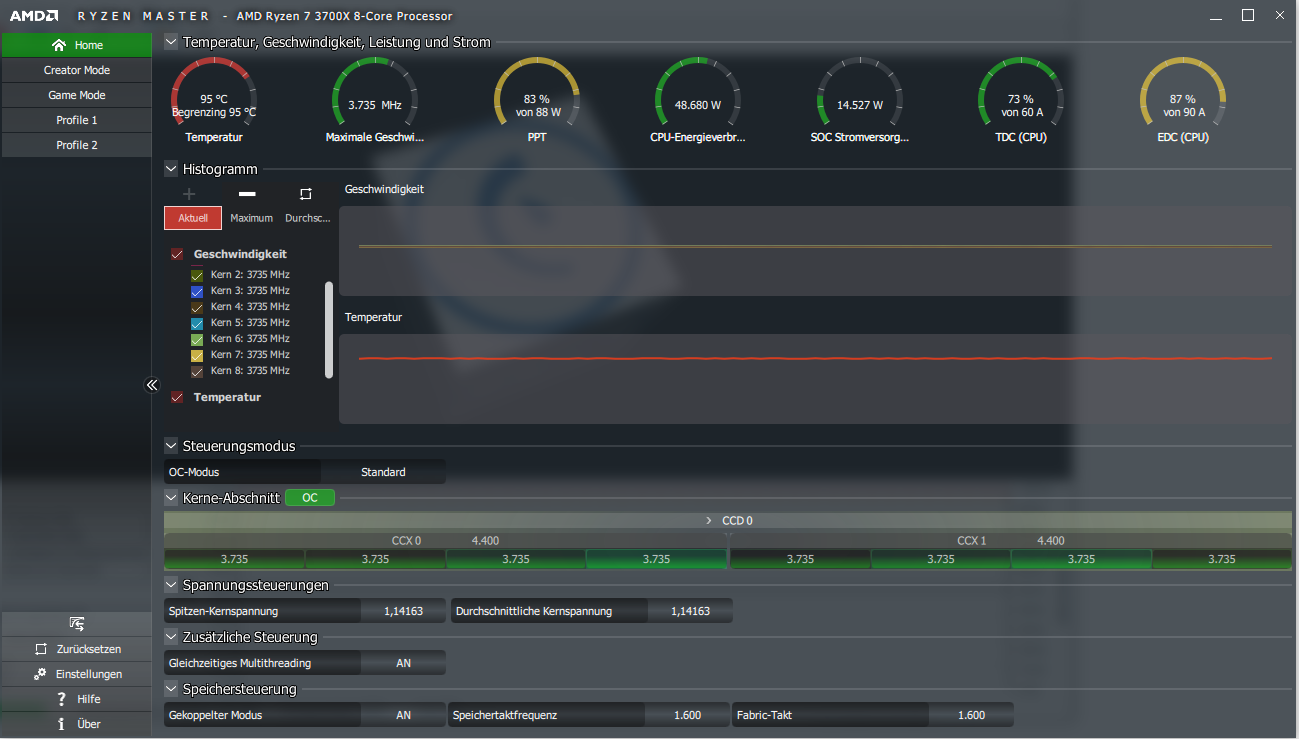Click the Standard OC-Modus value
The width and height of the screenshot is (1299, 739).
pos(383,472)
